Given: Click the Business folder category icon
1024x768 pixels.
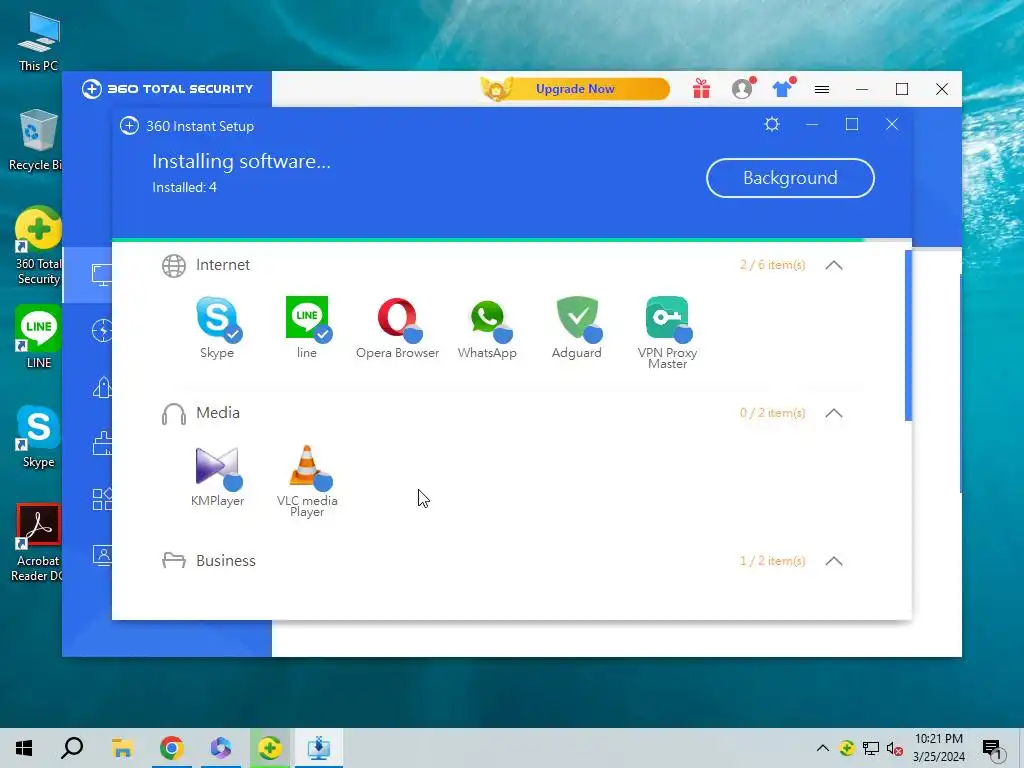Looking at the screenshot, I should [x=174, y=560].
